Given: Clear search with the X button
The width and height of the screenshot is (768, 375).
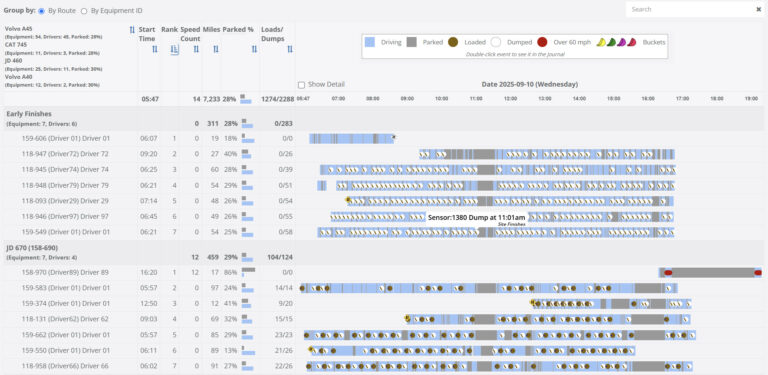Looking at the screenshot, I should pyautogui.click(x=759, y=9).
